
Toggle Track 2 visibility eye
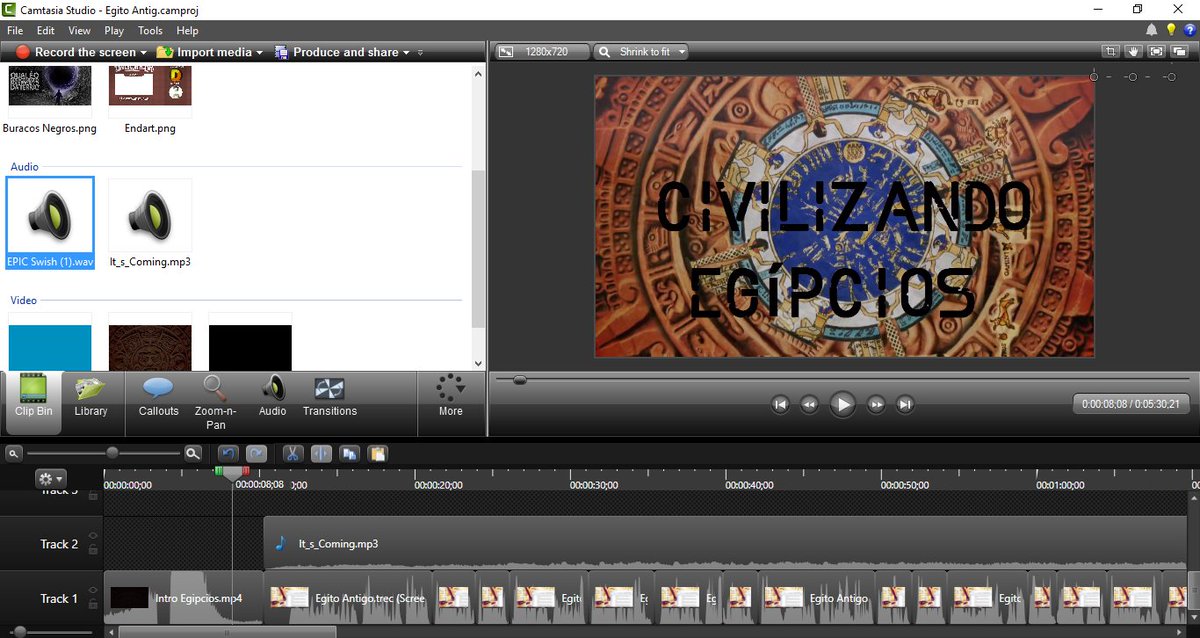(x=93, y=536)
